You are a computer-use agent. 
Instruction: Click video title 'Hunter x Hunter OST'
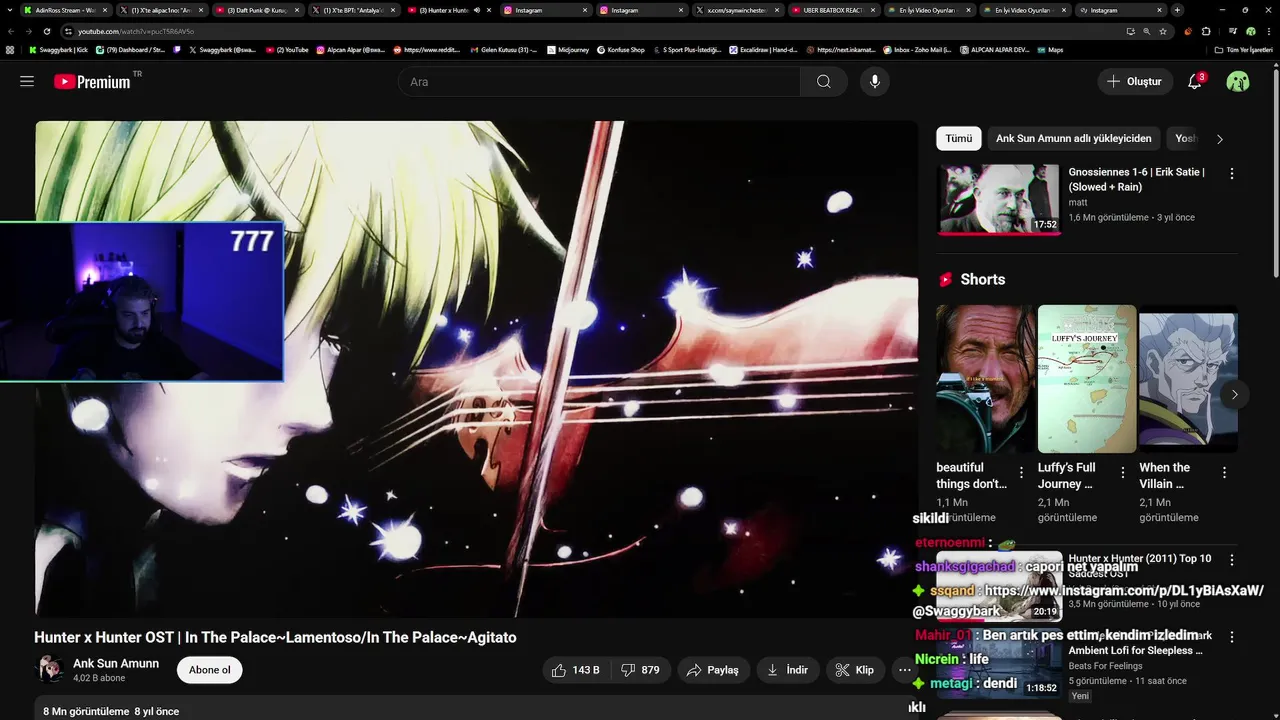coord(275,637)
